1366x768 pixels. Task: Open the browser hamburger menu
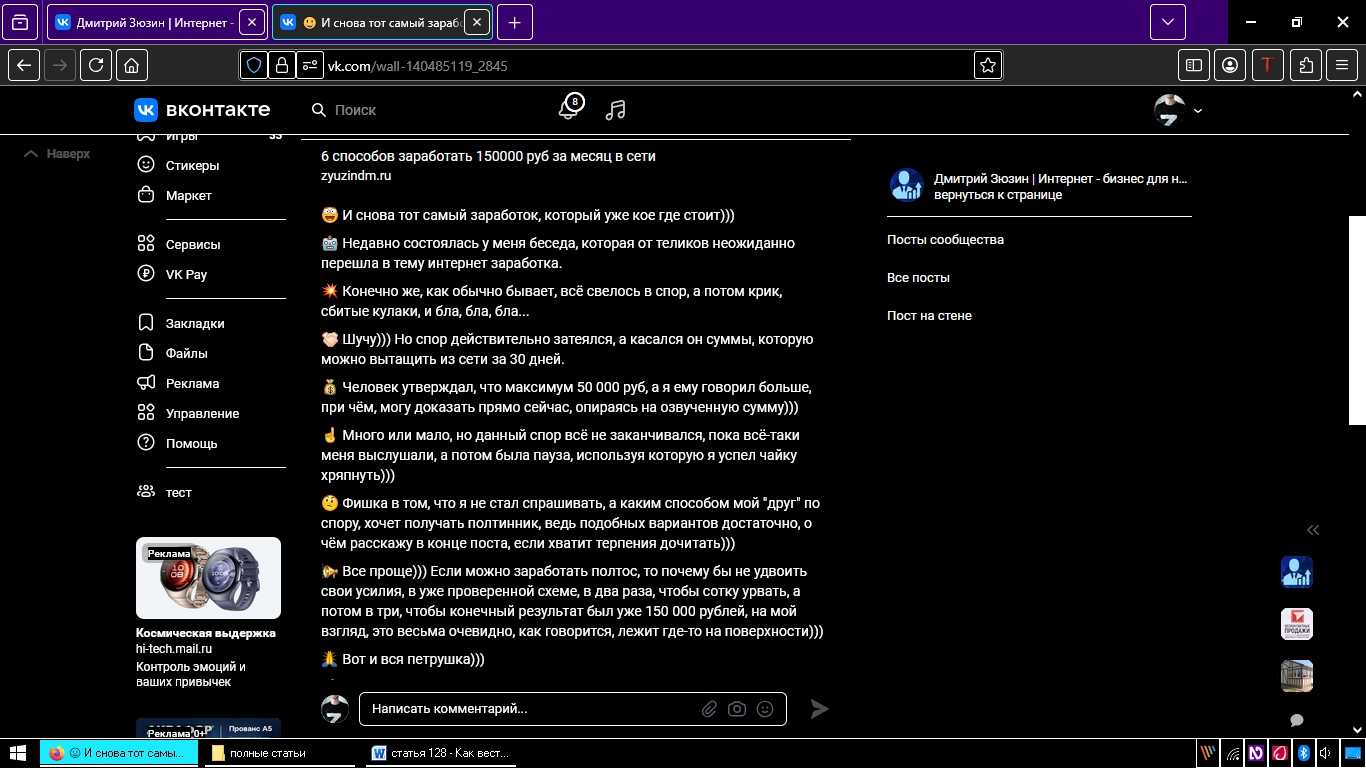tap(1342, 65)
